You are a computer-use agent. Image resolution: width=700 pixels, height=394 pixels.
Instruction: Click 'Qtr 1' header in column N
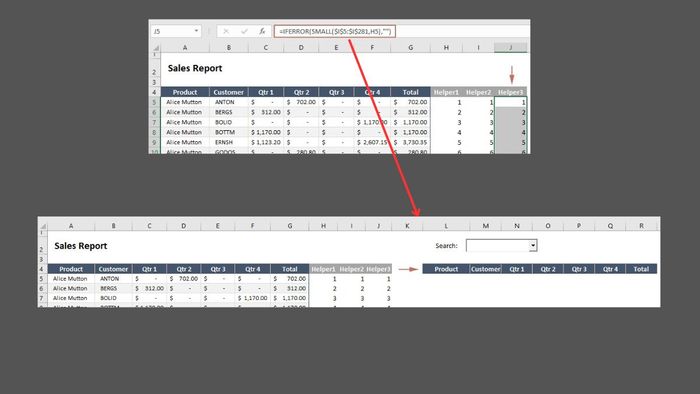[517, 269]
